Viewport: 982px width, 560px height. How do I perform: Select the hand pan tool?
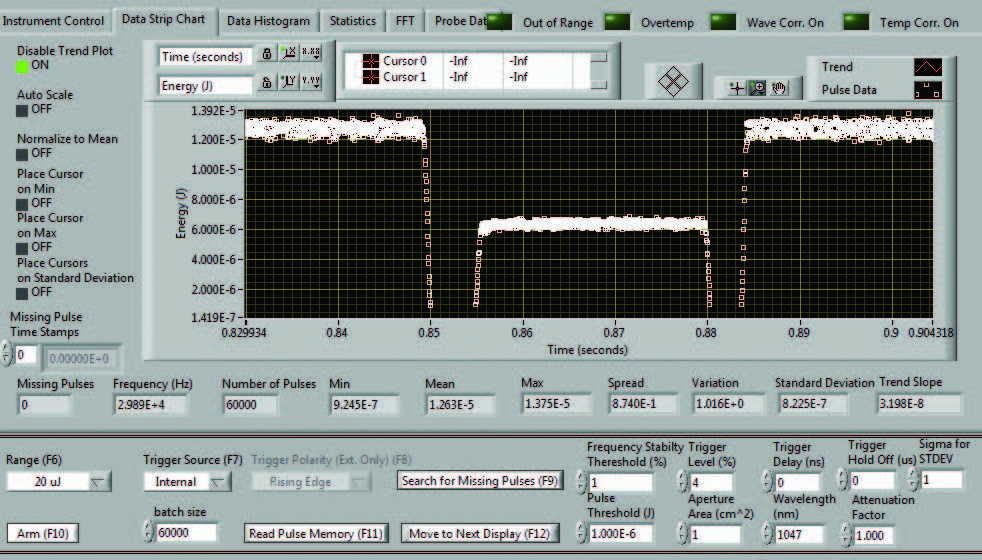tap(779, 88)
